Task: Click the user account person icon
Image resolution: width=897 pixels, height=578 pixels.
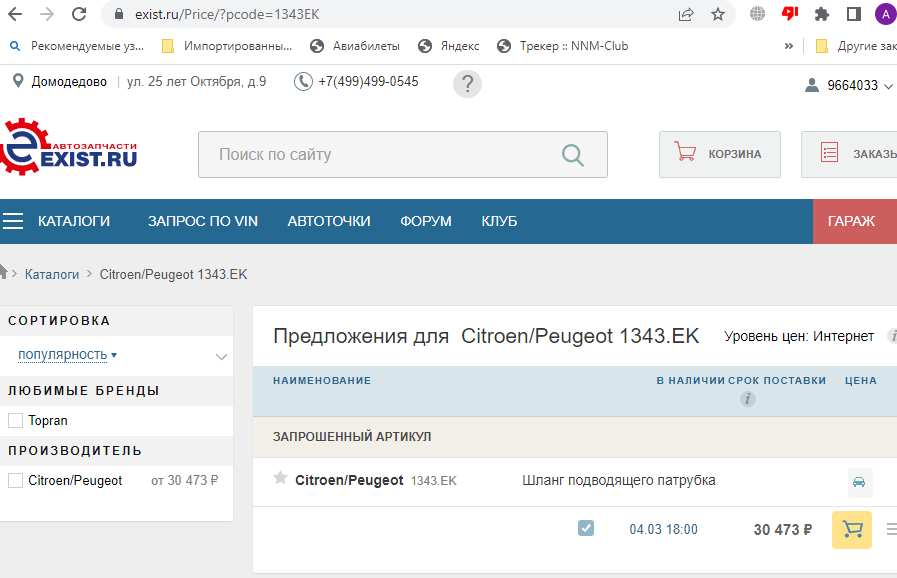Action: coord(812,85)
